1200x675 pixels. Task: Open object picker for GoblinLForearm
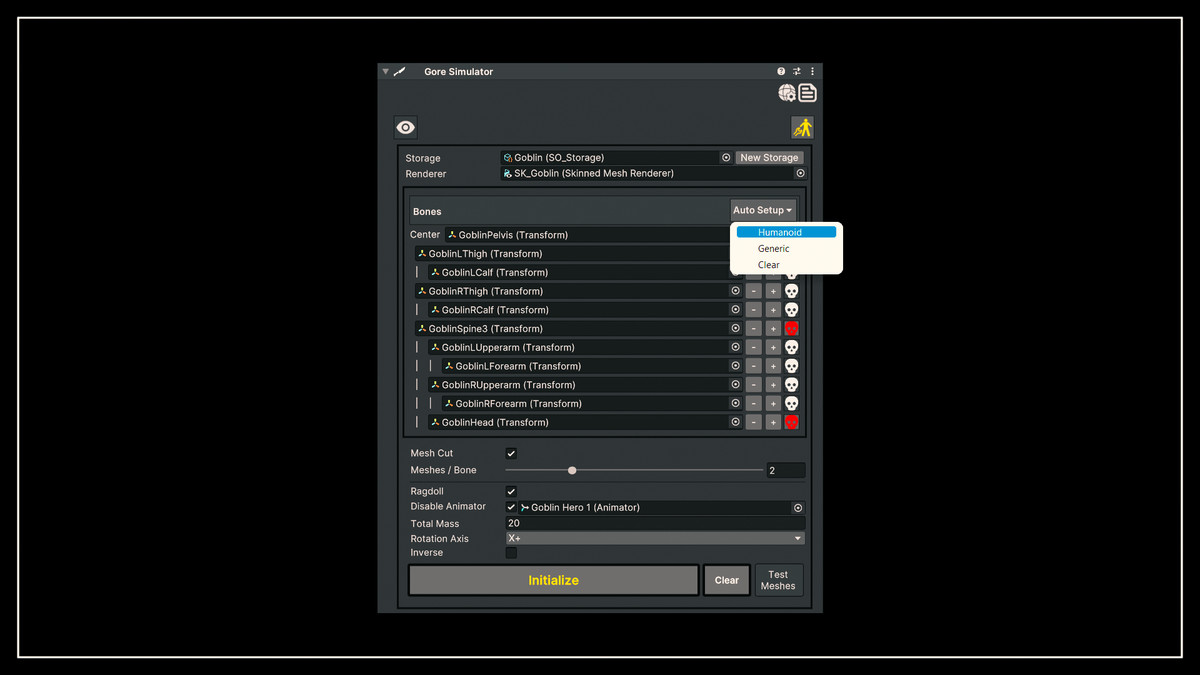tap(735, 366)
